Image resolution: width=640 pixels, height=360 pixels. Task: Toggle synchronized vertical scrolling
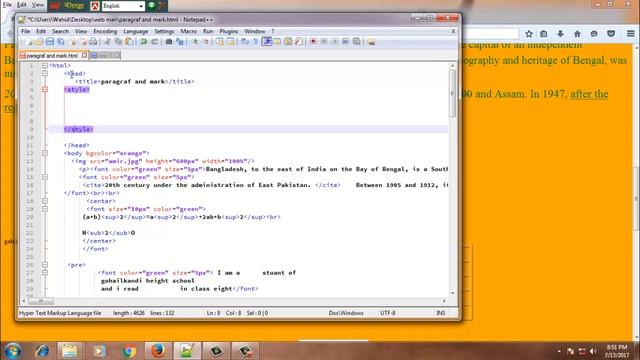220,42
